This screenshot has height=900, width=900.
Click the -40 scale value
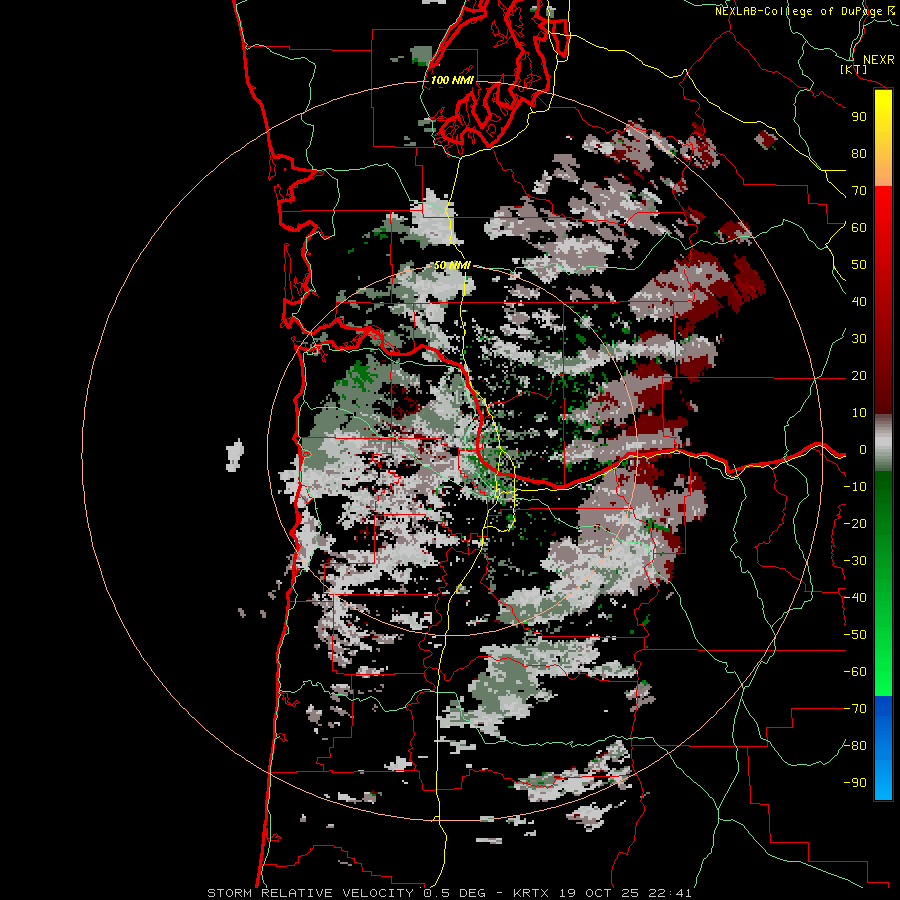click(855, 598)
